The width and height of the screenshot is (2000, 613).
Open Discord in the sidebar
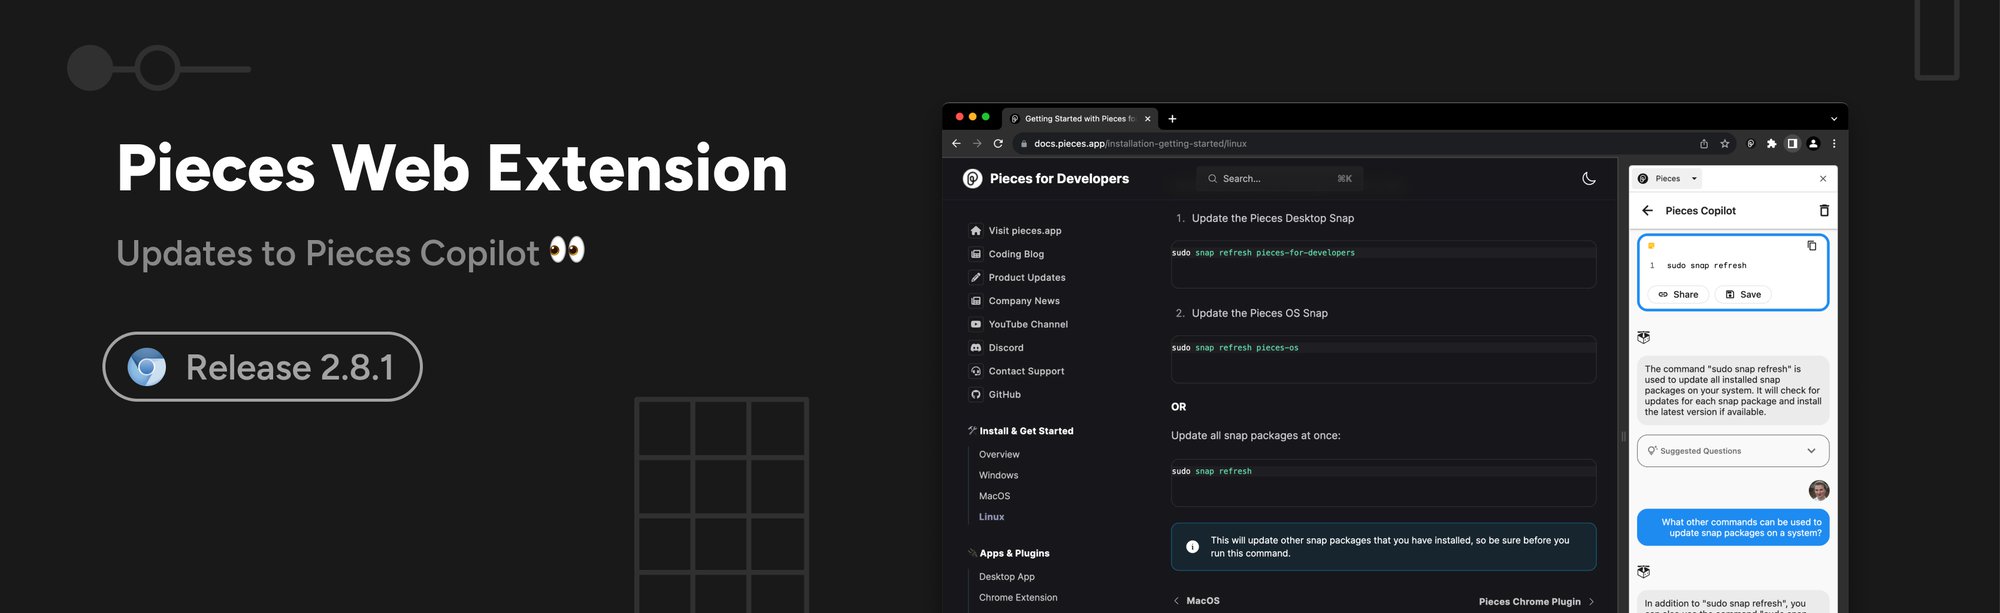[x=1006, y=348]
